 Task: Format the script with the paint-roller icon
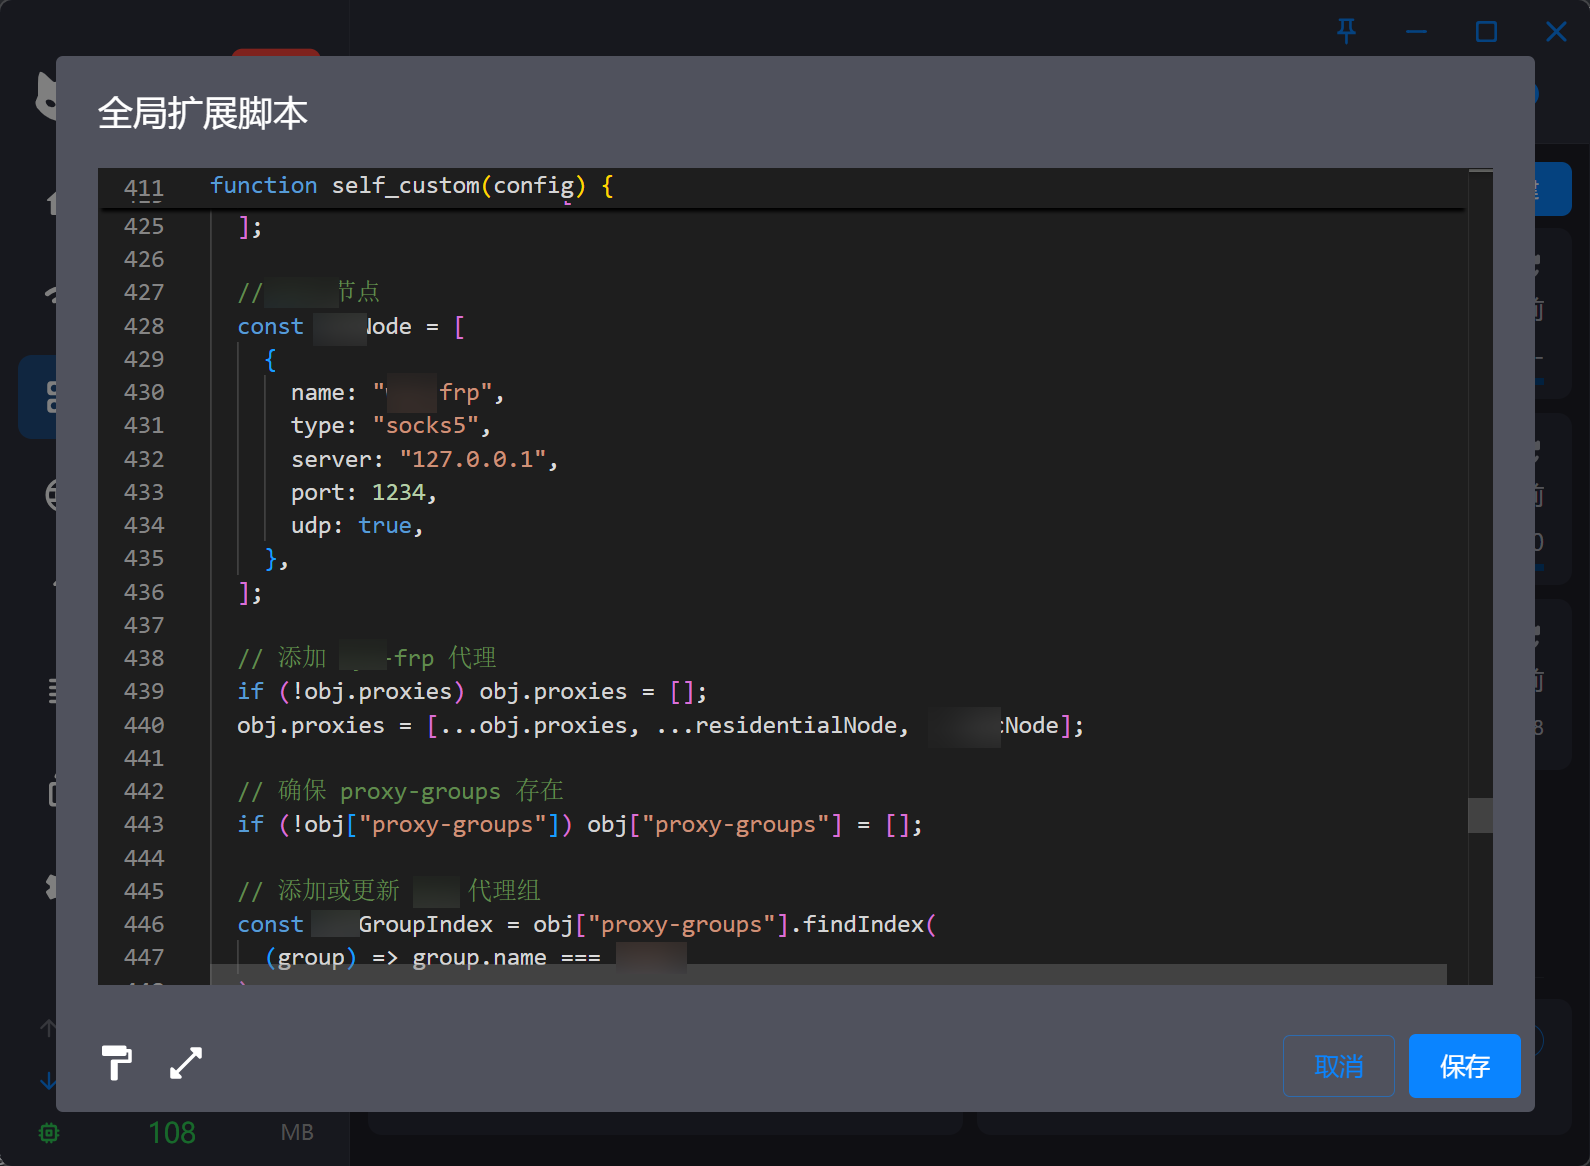(117, 1063)
